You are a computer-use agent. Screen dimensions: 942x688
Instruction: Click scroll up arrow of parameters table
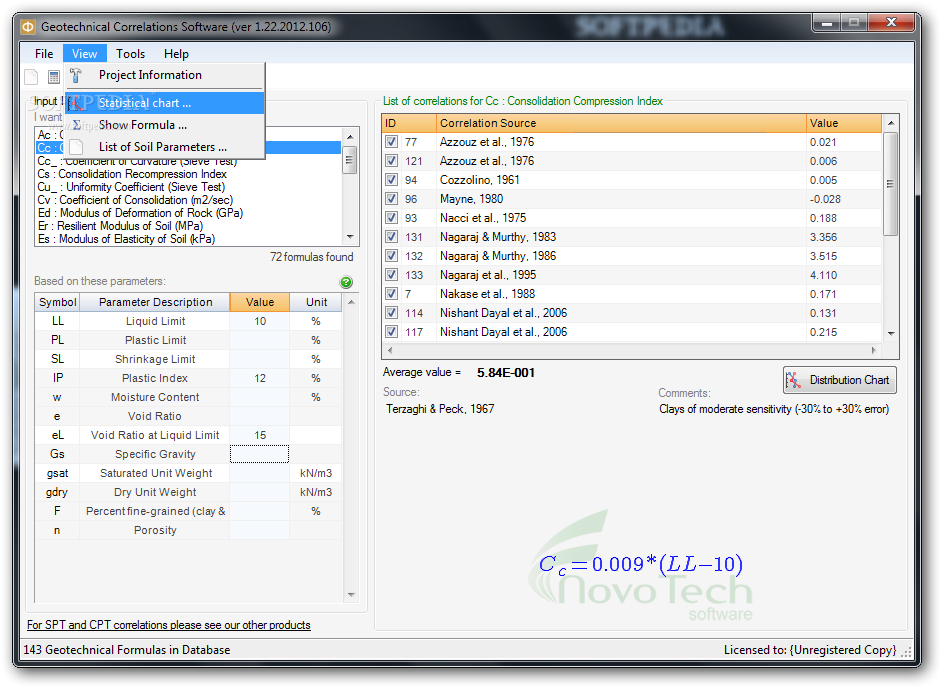351,302
